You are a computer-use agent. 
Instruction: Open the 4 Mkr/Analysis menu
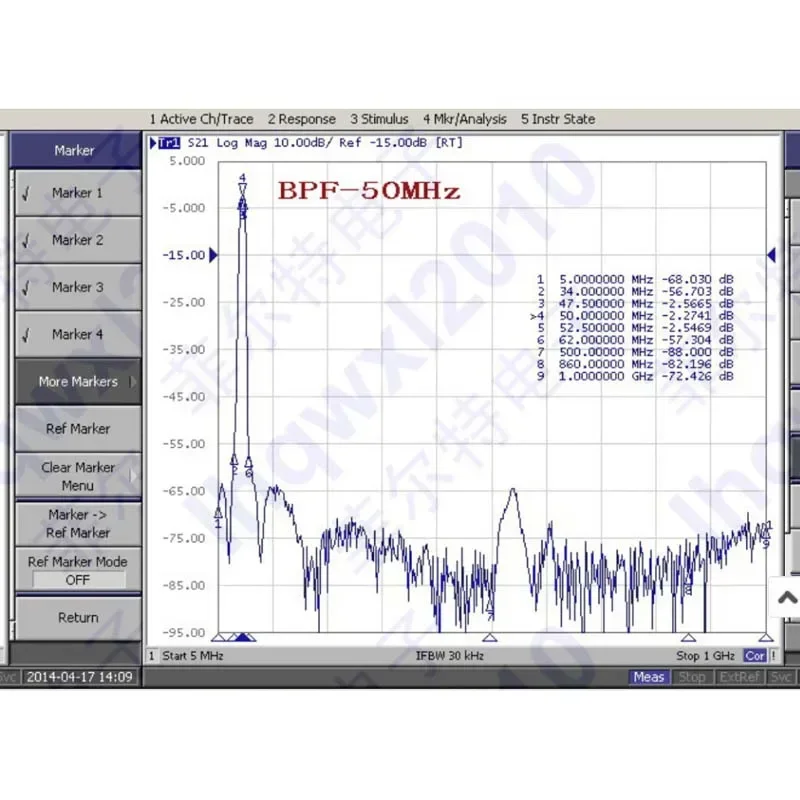point(465,119)
